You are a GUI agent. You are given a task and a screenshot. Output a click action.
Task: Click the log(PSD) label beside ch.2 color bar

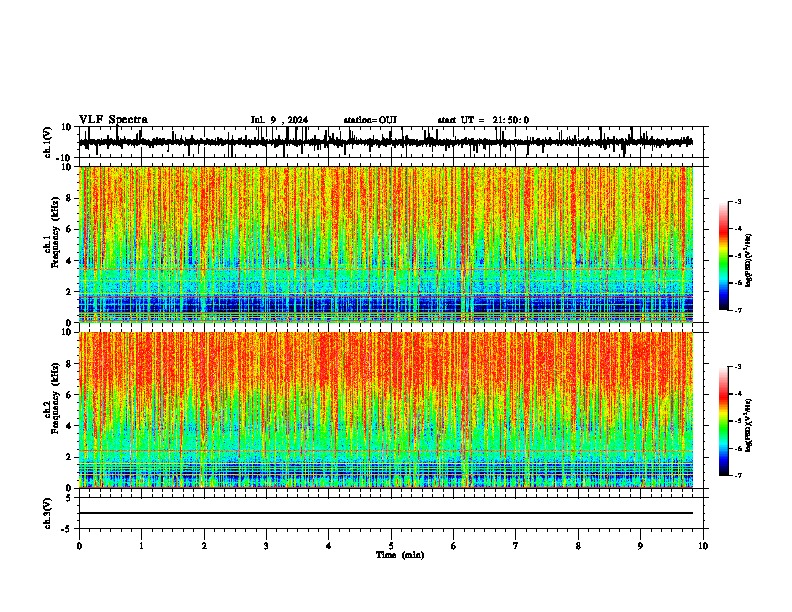coord(749,425)
